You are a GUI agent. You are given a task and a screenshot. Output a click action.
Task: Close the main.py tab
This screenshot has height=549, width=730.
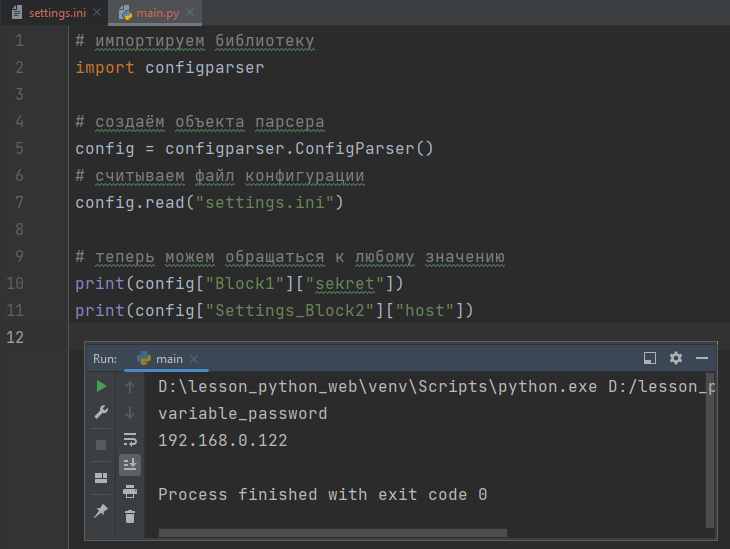coord(190,13)
